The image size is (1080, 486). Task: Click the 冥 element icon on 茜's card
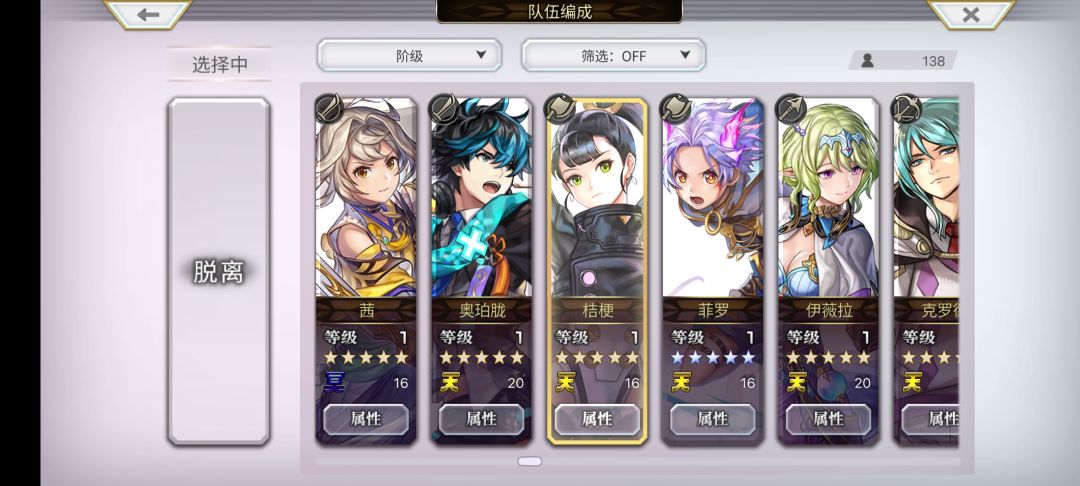[x=334, y=382]
